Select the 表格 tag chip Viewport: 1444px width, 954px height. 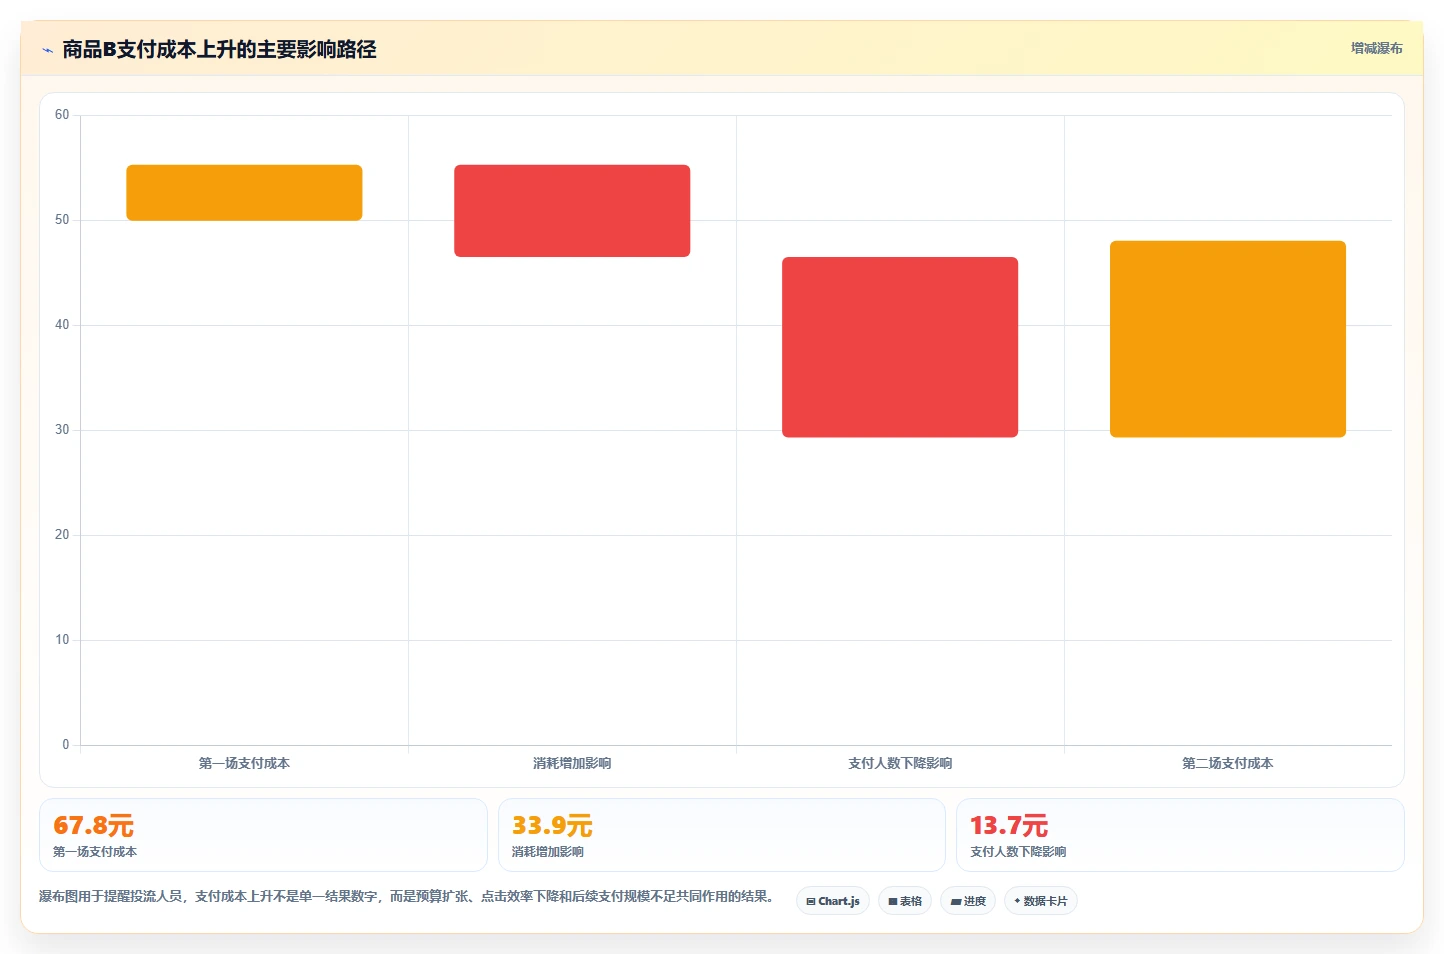point(905,901)
